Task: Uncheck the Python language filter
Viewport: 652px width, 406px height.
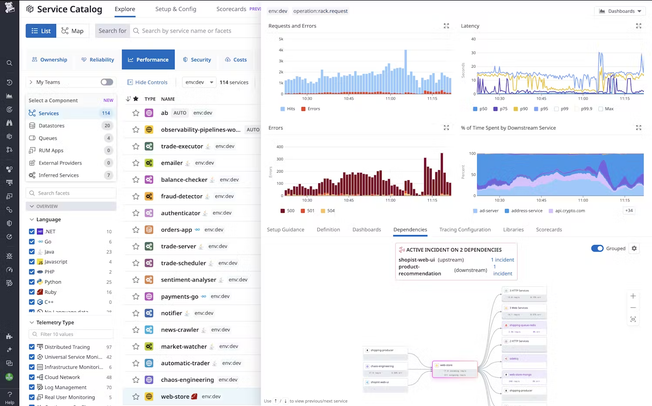Action: point(33,282)
